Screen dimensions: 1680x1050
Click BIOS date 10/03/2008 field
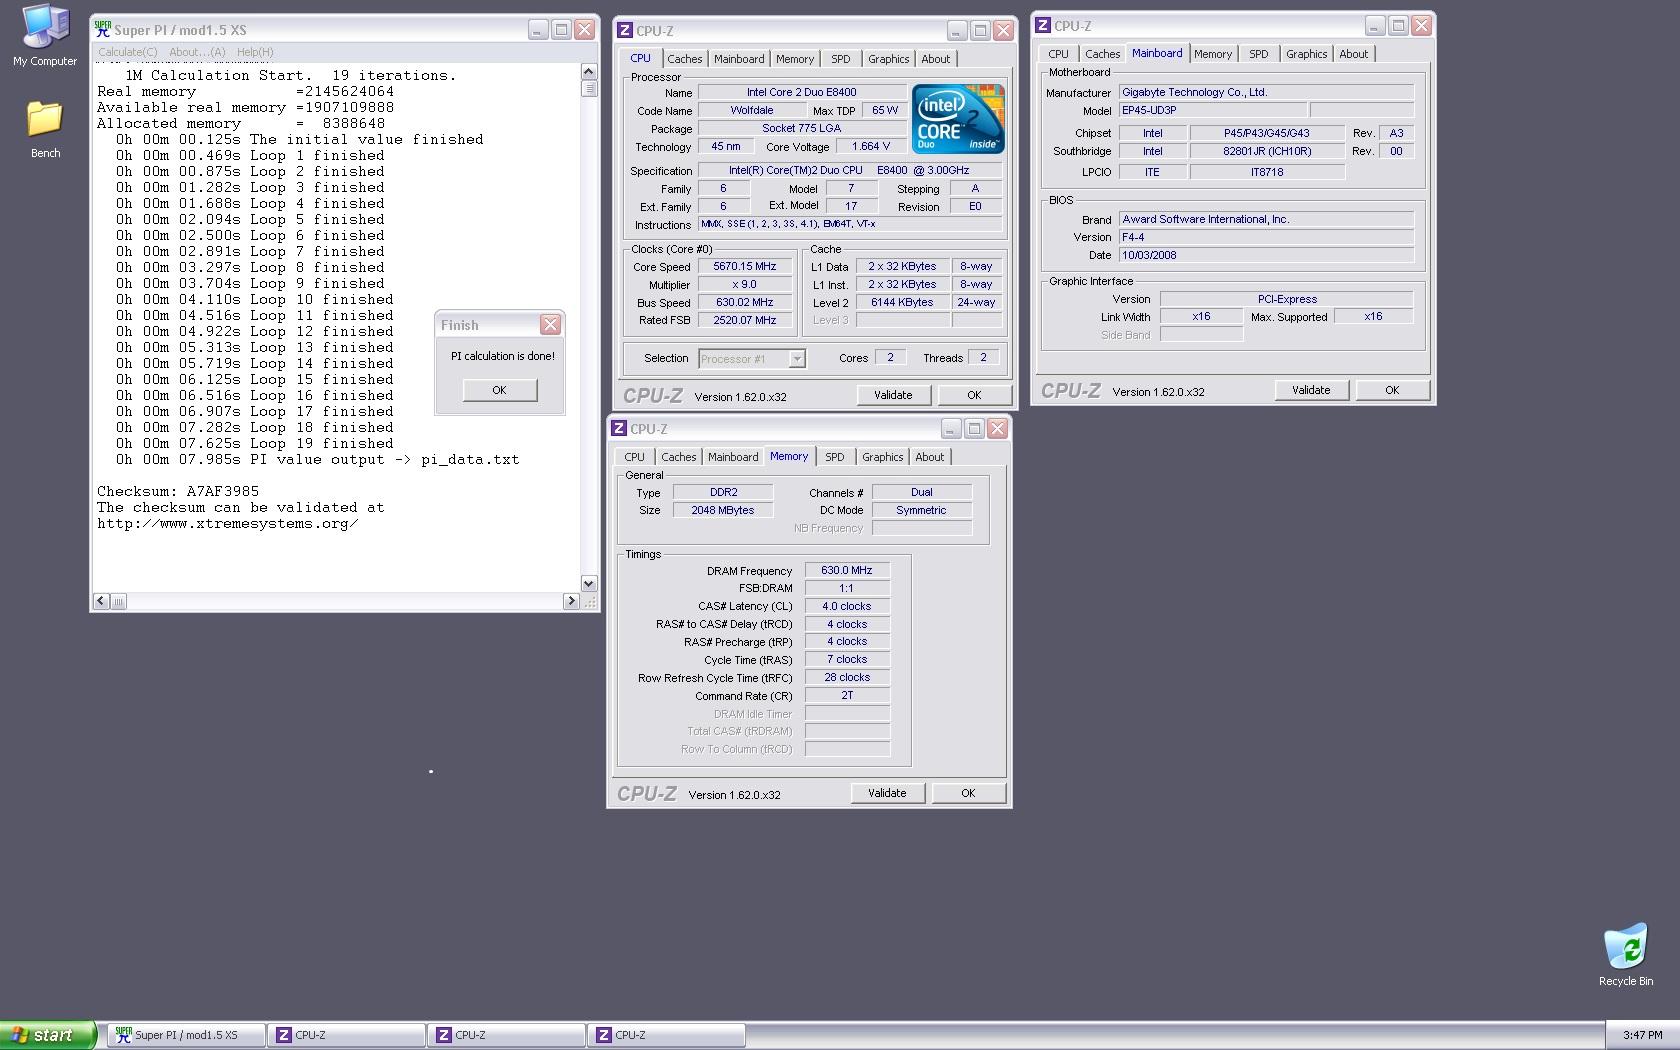(1266, 255)
